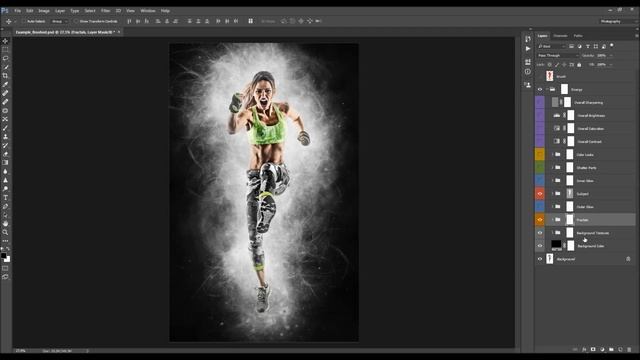Expand the Subject group
This screenshot has height=360, width=640.
[x=553, y=193]
